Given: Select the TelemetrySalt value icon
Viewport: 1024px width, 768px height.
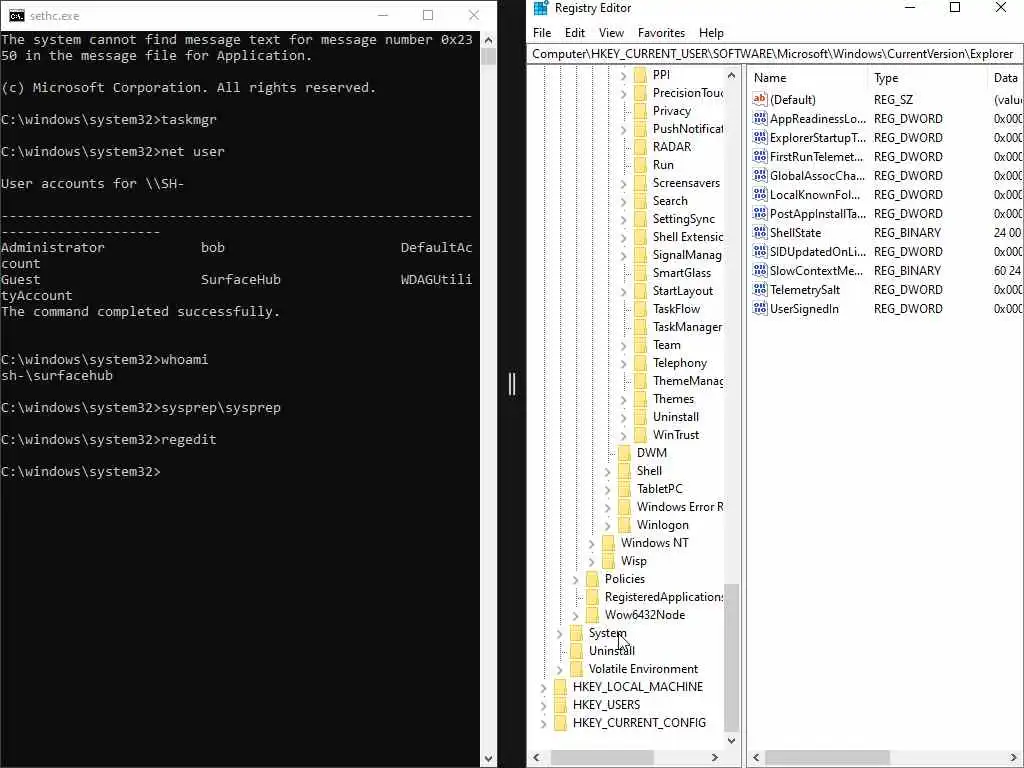Looking at the screenshot, I should pyautogui.click(x=760, y=289).
